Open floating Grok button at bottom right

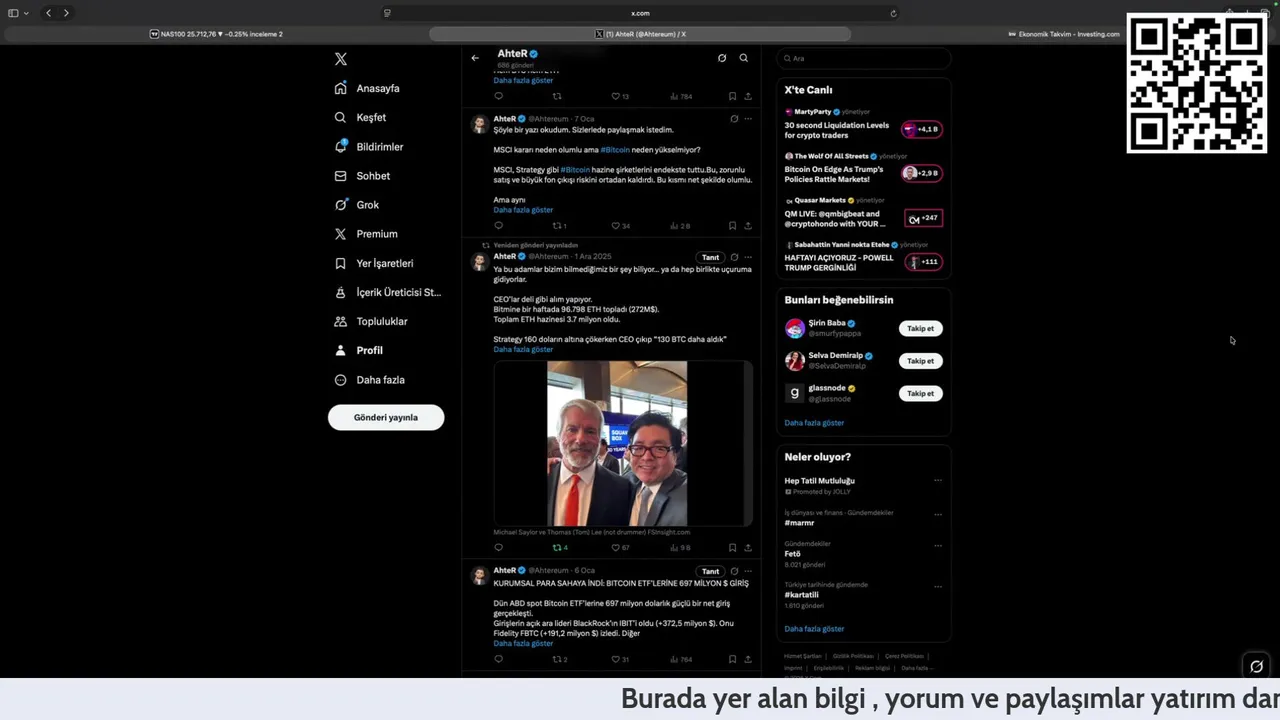coord(1257,666)
